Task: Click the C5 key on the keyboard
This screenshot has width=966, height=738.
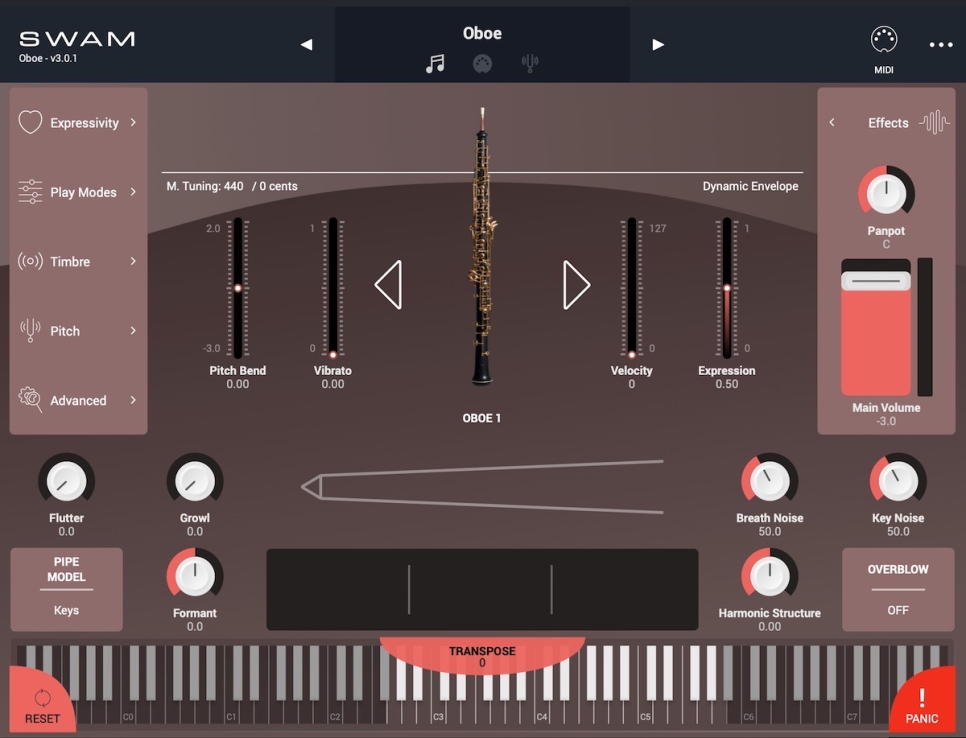Action: 645,712
